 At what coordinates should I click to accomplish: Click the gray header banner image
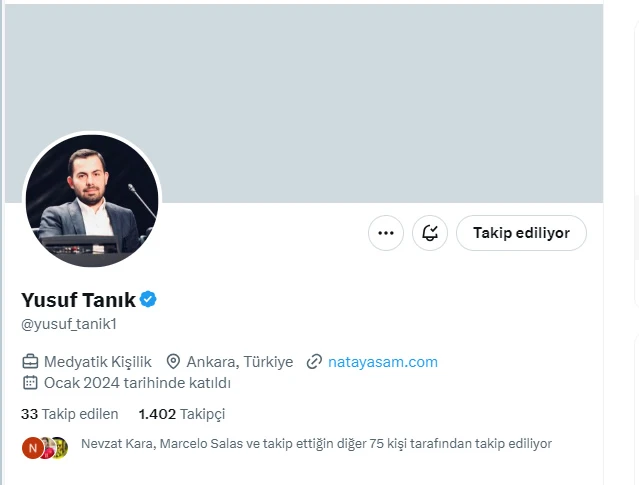(x=304, y=102)
